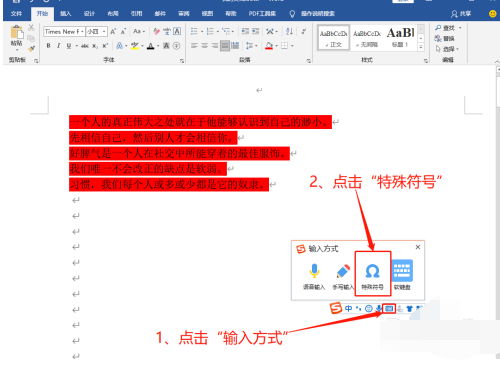
Task: Toggle strikethrough formatting
Action: tap(85, 46)
